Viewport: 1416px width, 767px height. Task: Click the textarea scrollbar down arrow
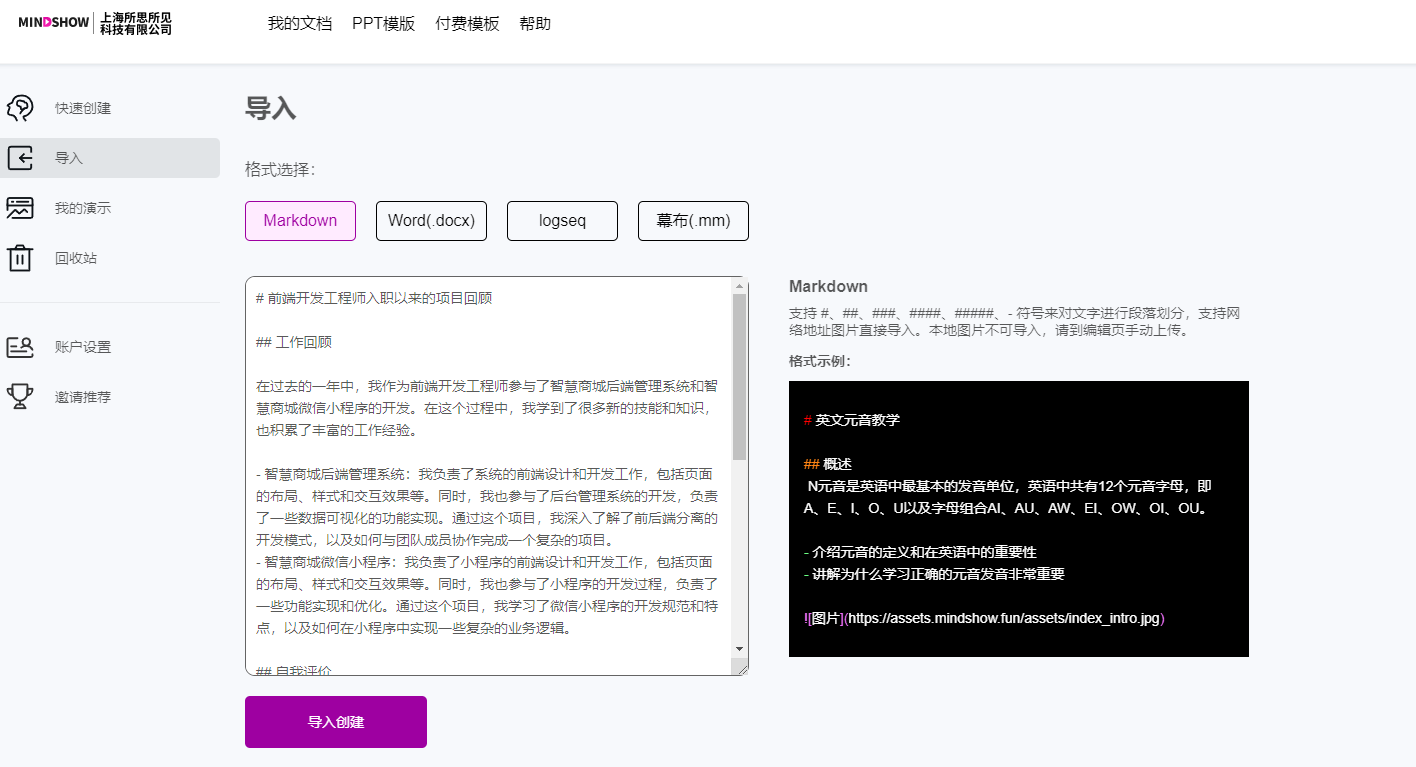740,649
